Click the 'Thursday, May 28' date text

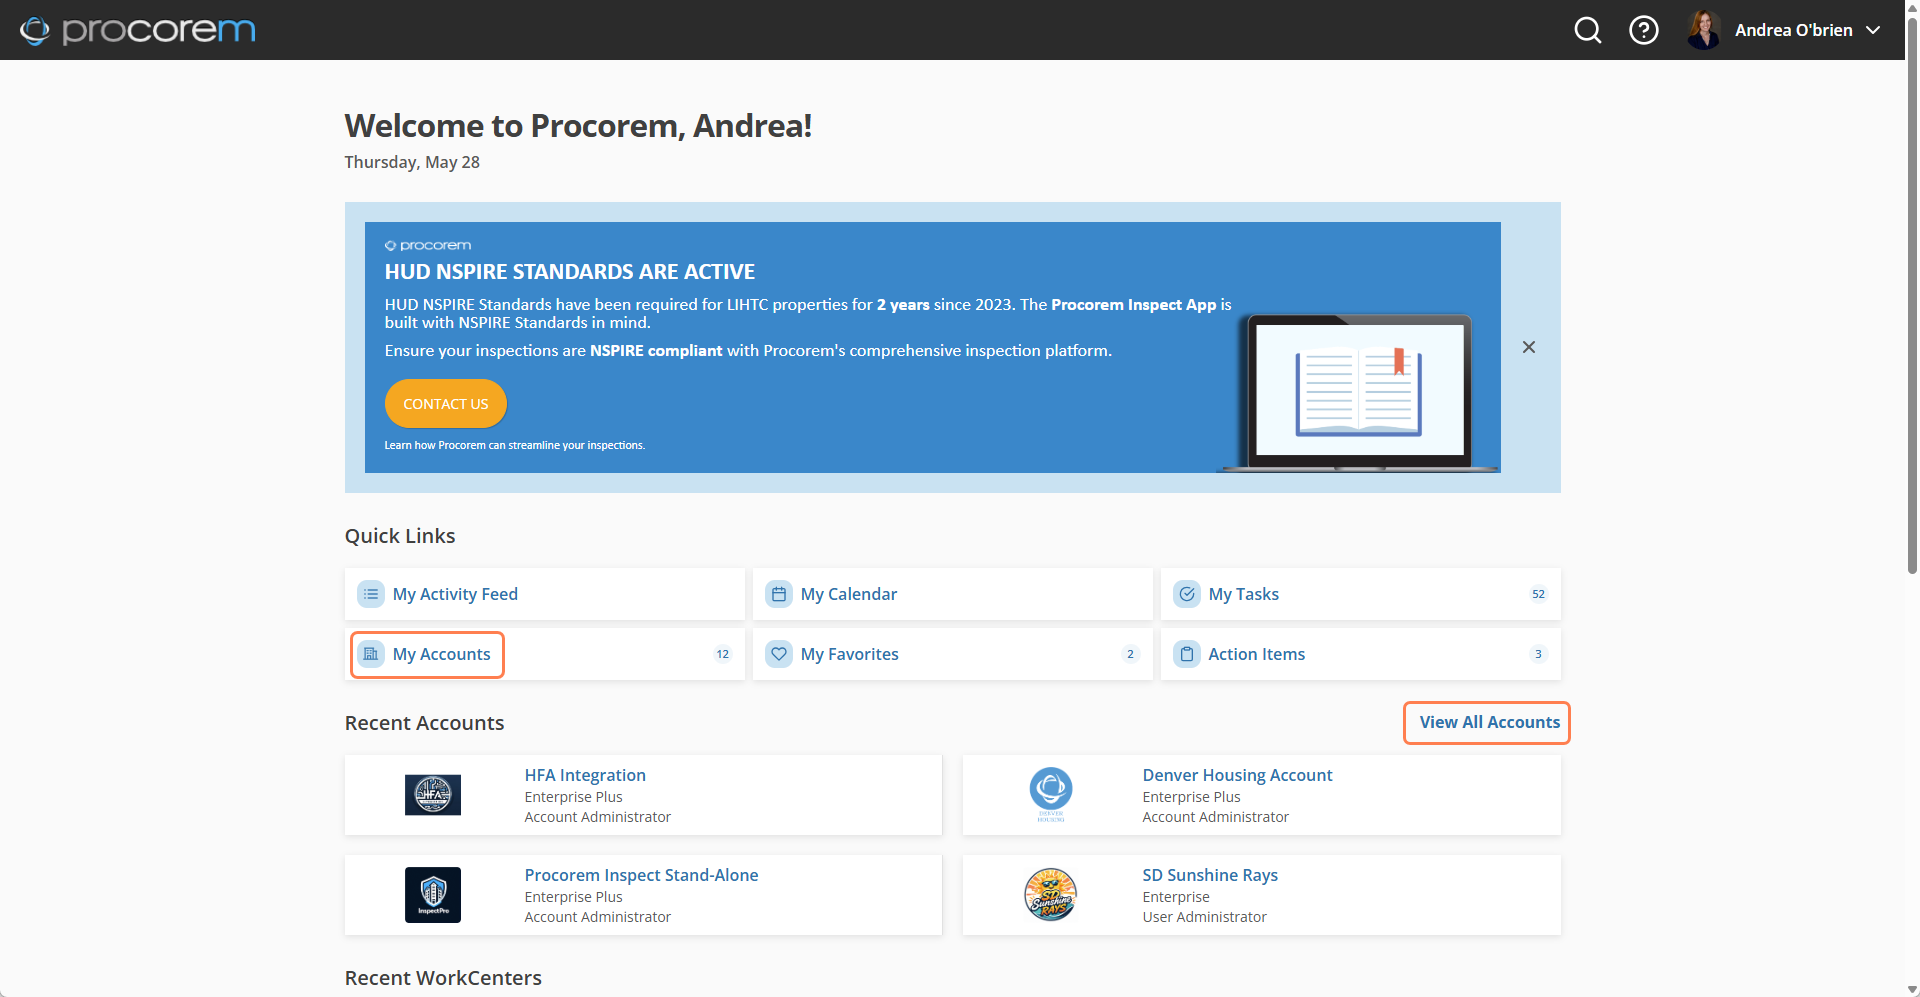point(412,162)
